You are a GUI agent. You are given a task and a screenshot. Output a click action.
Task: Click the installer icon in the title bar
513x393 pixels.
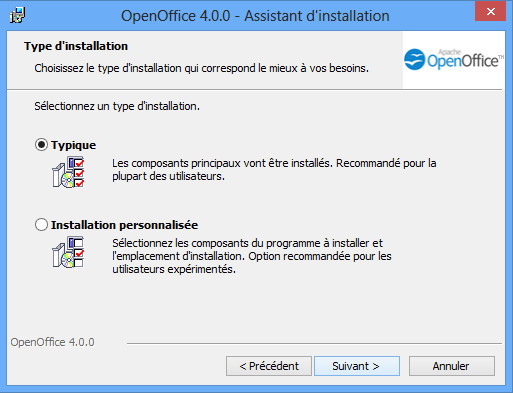pos(18,15)
